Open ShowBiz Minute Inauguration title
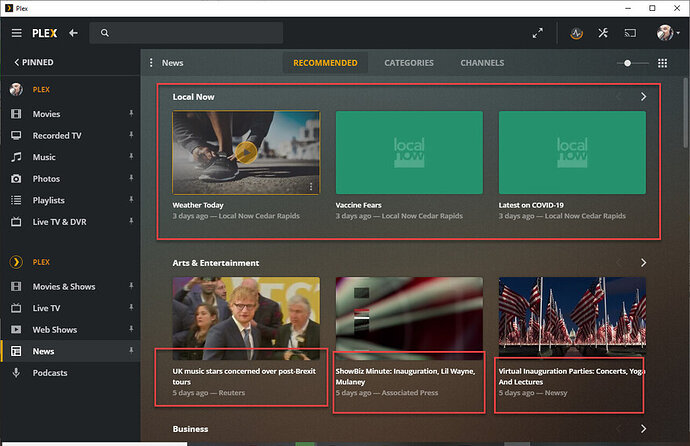Screen dimensions: 690x446 click(405, 377)
